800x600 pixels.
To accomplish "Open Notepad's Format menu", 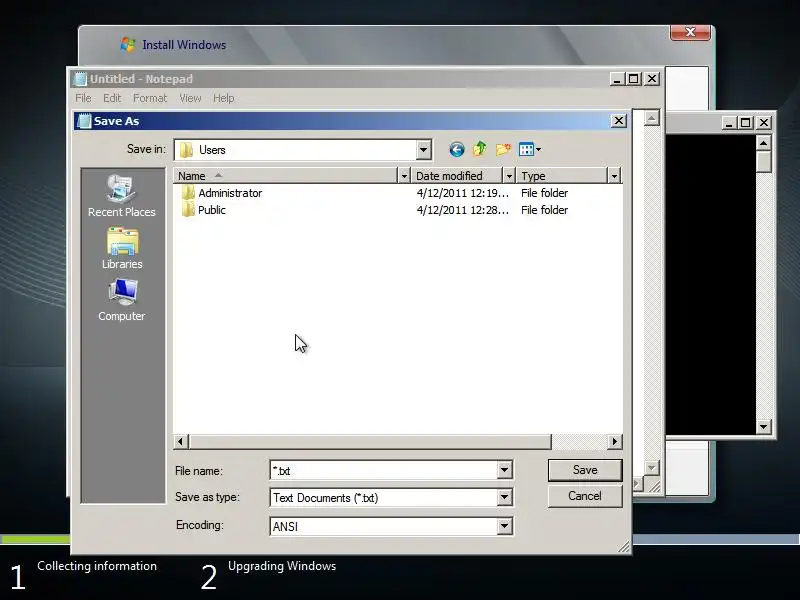I will (150, 98).
